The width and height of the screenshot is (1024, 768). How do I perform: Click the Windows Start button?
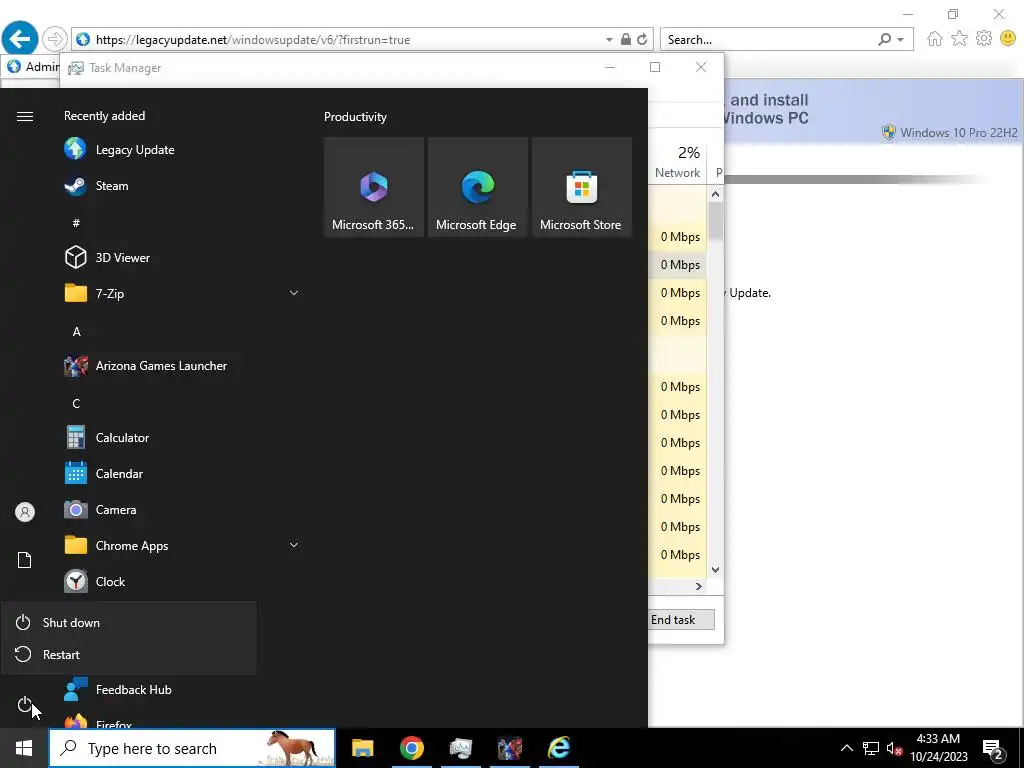24,748
